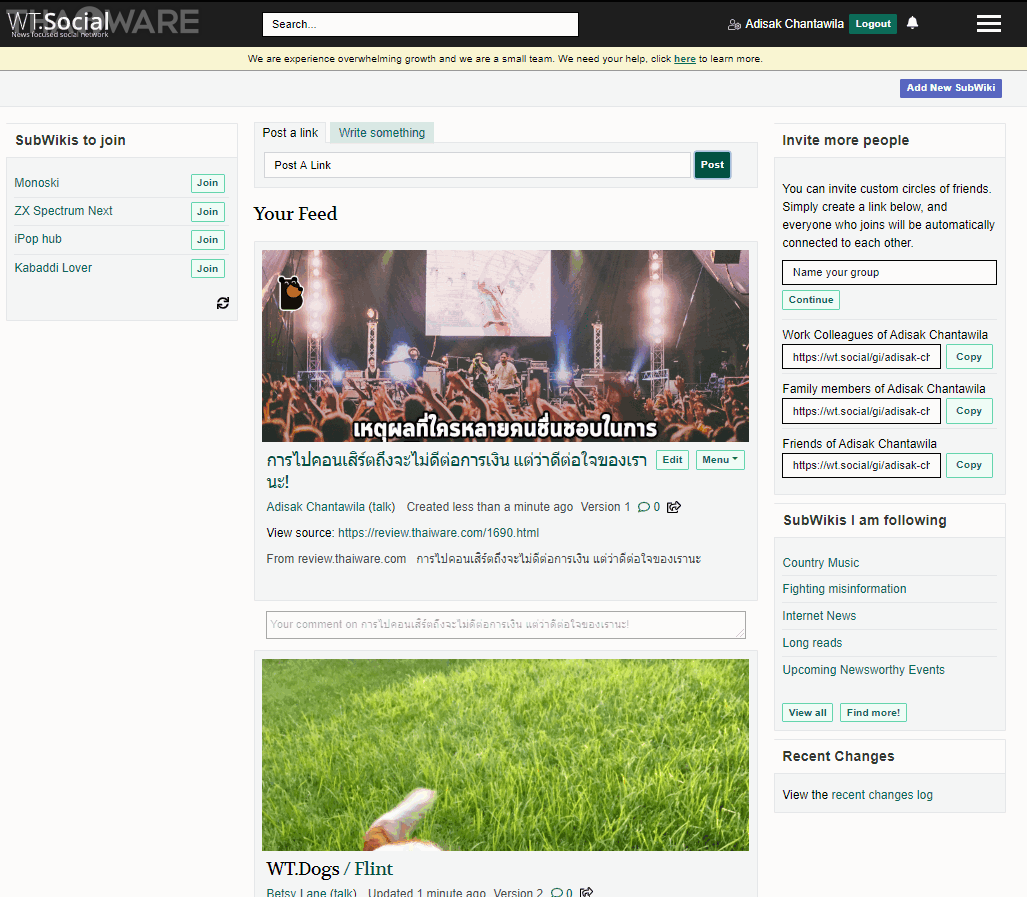Click the WT.Social logo

60,23
